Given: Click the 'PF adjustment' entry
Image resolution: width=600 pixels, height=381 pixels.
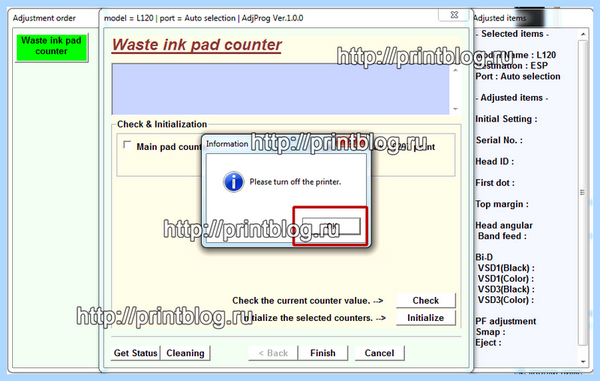Looking at the screenshot, I should coord(505,321).
